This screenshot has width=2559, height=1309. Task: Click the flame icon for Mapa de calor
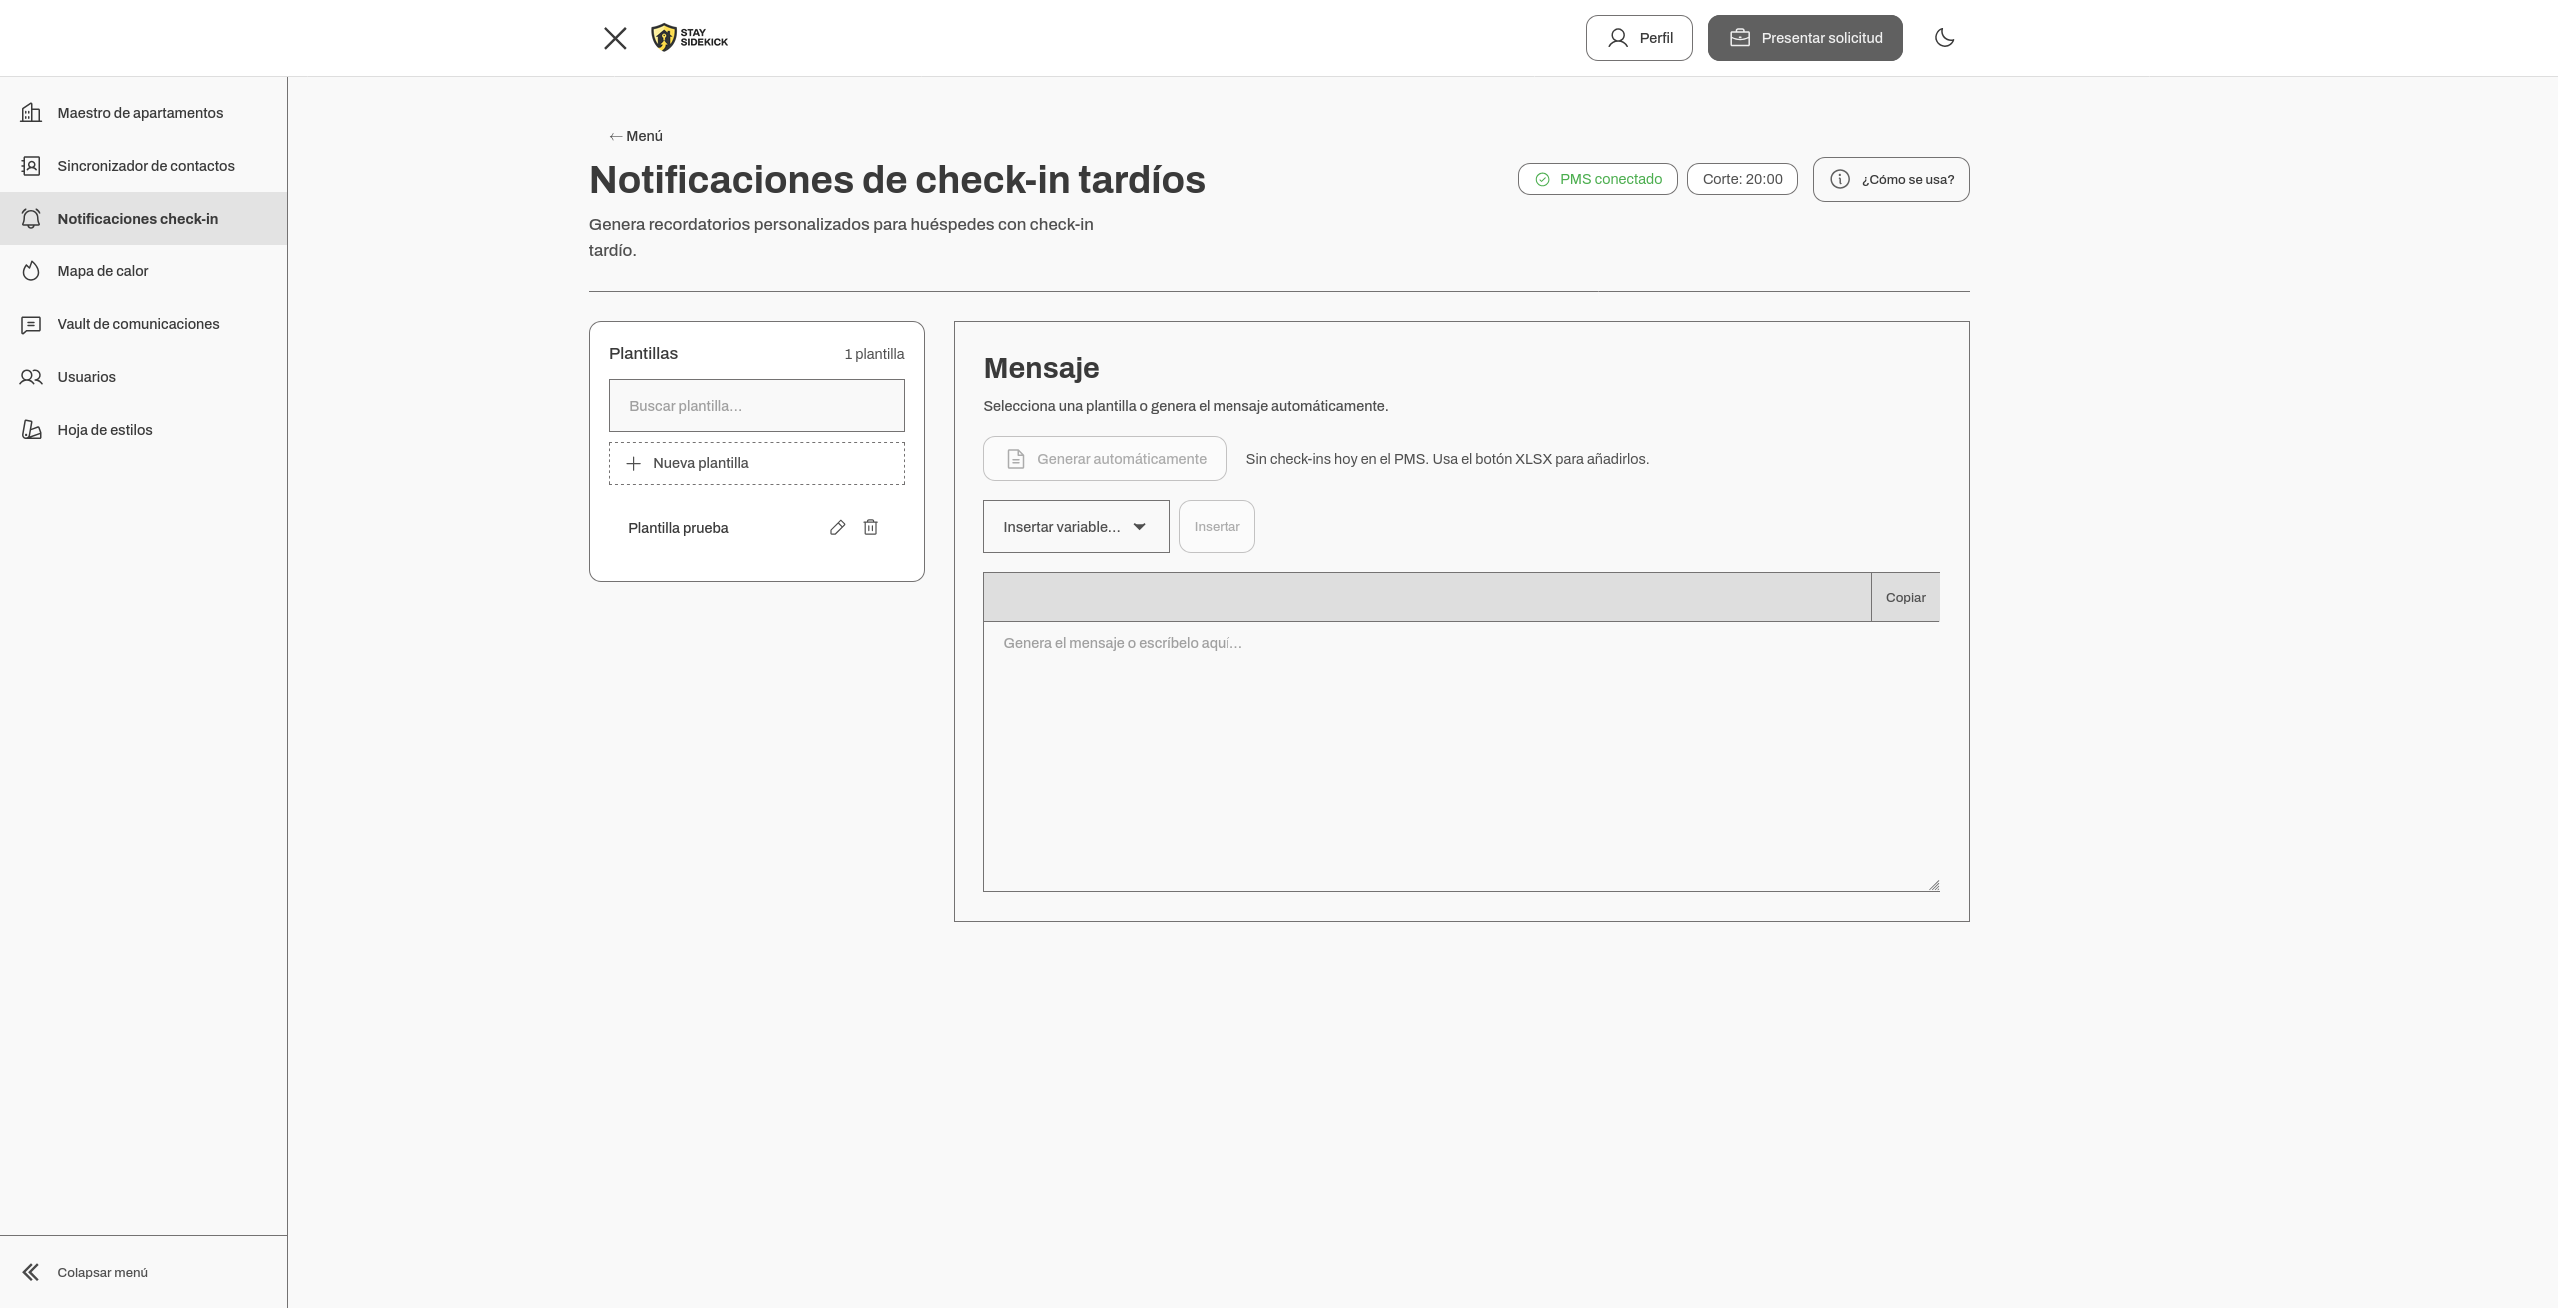(31, 271)
